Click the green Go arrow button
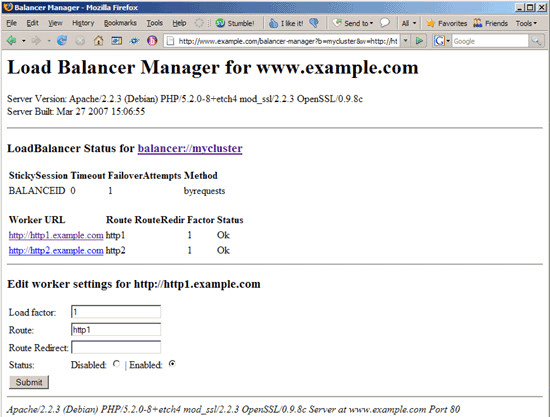 click(x=419, y=41)
